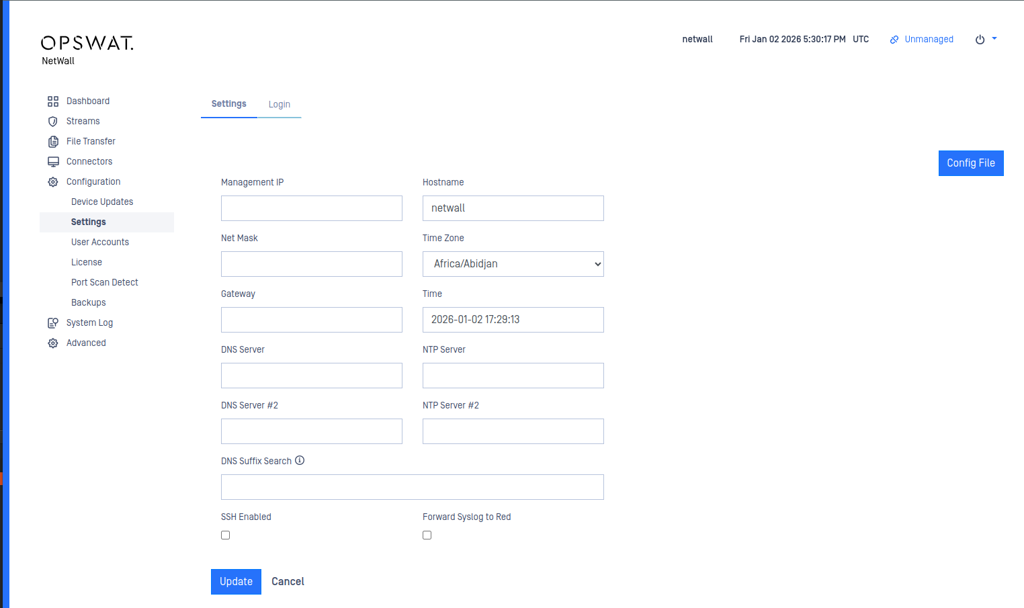Click the Dashboard grid icon in sidebar

point(53,101)
